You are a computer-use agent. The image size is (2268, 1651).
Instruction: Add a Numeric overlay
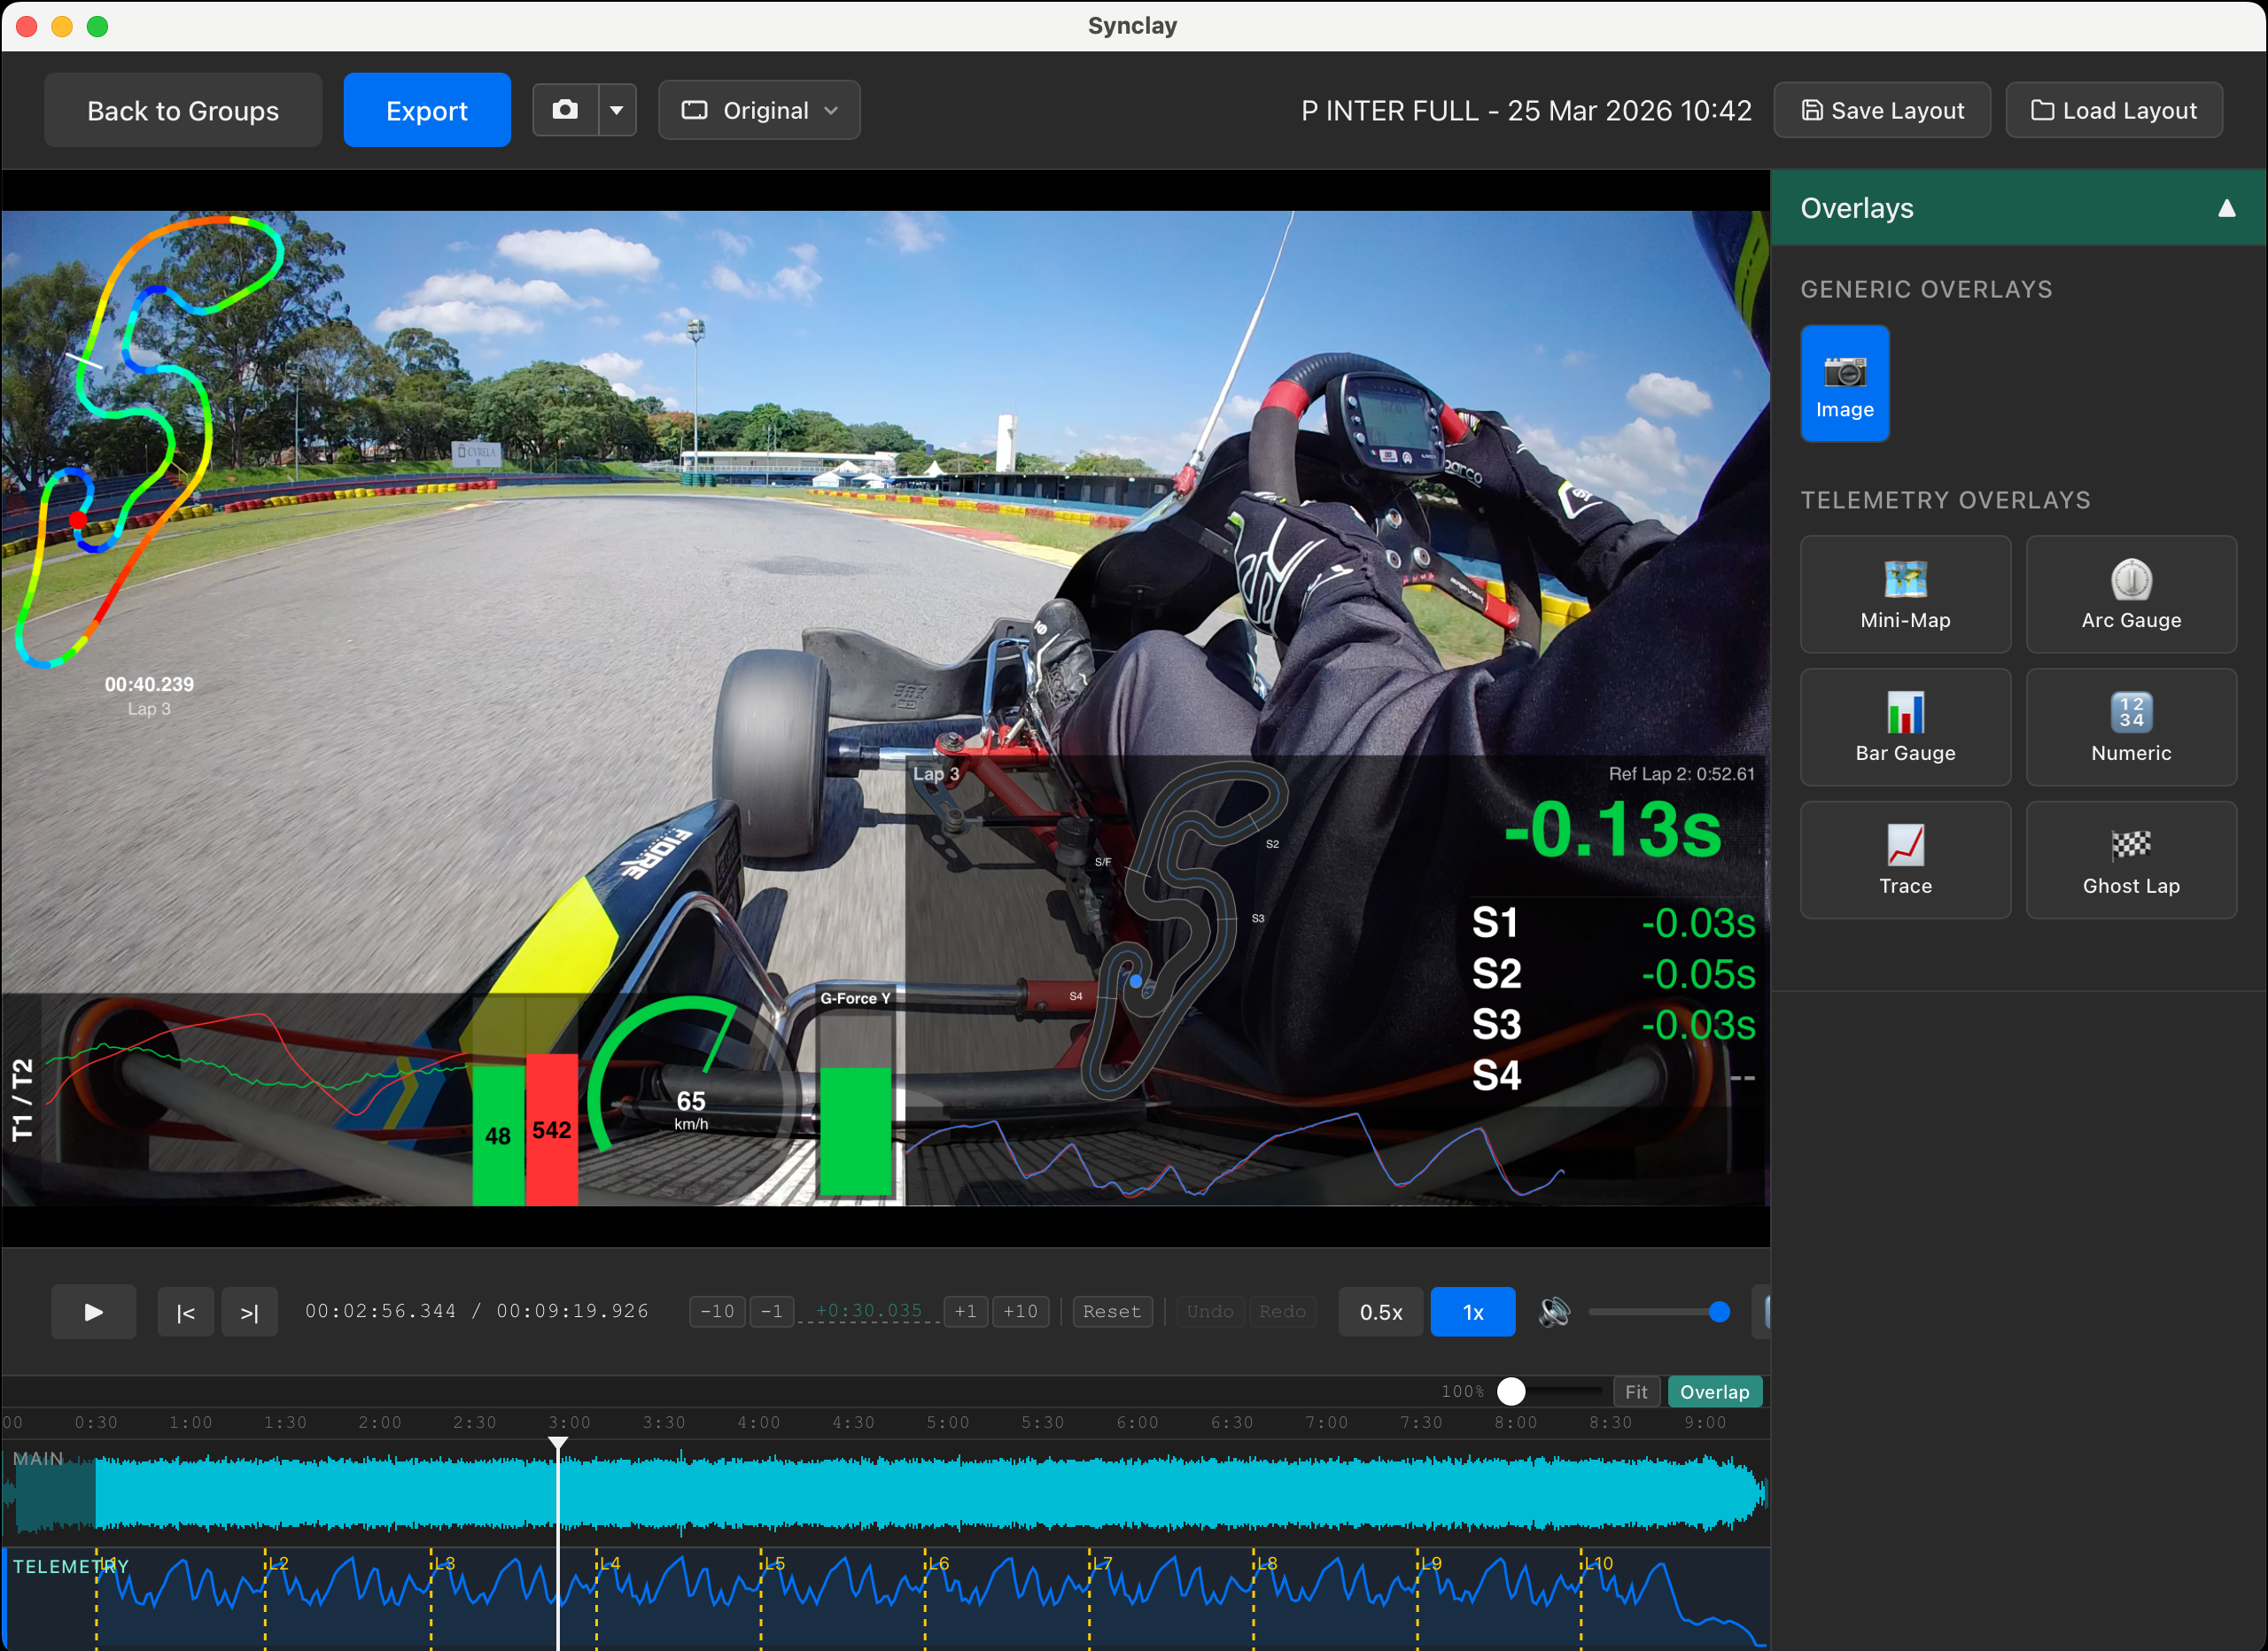(x=2131, y=727)
